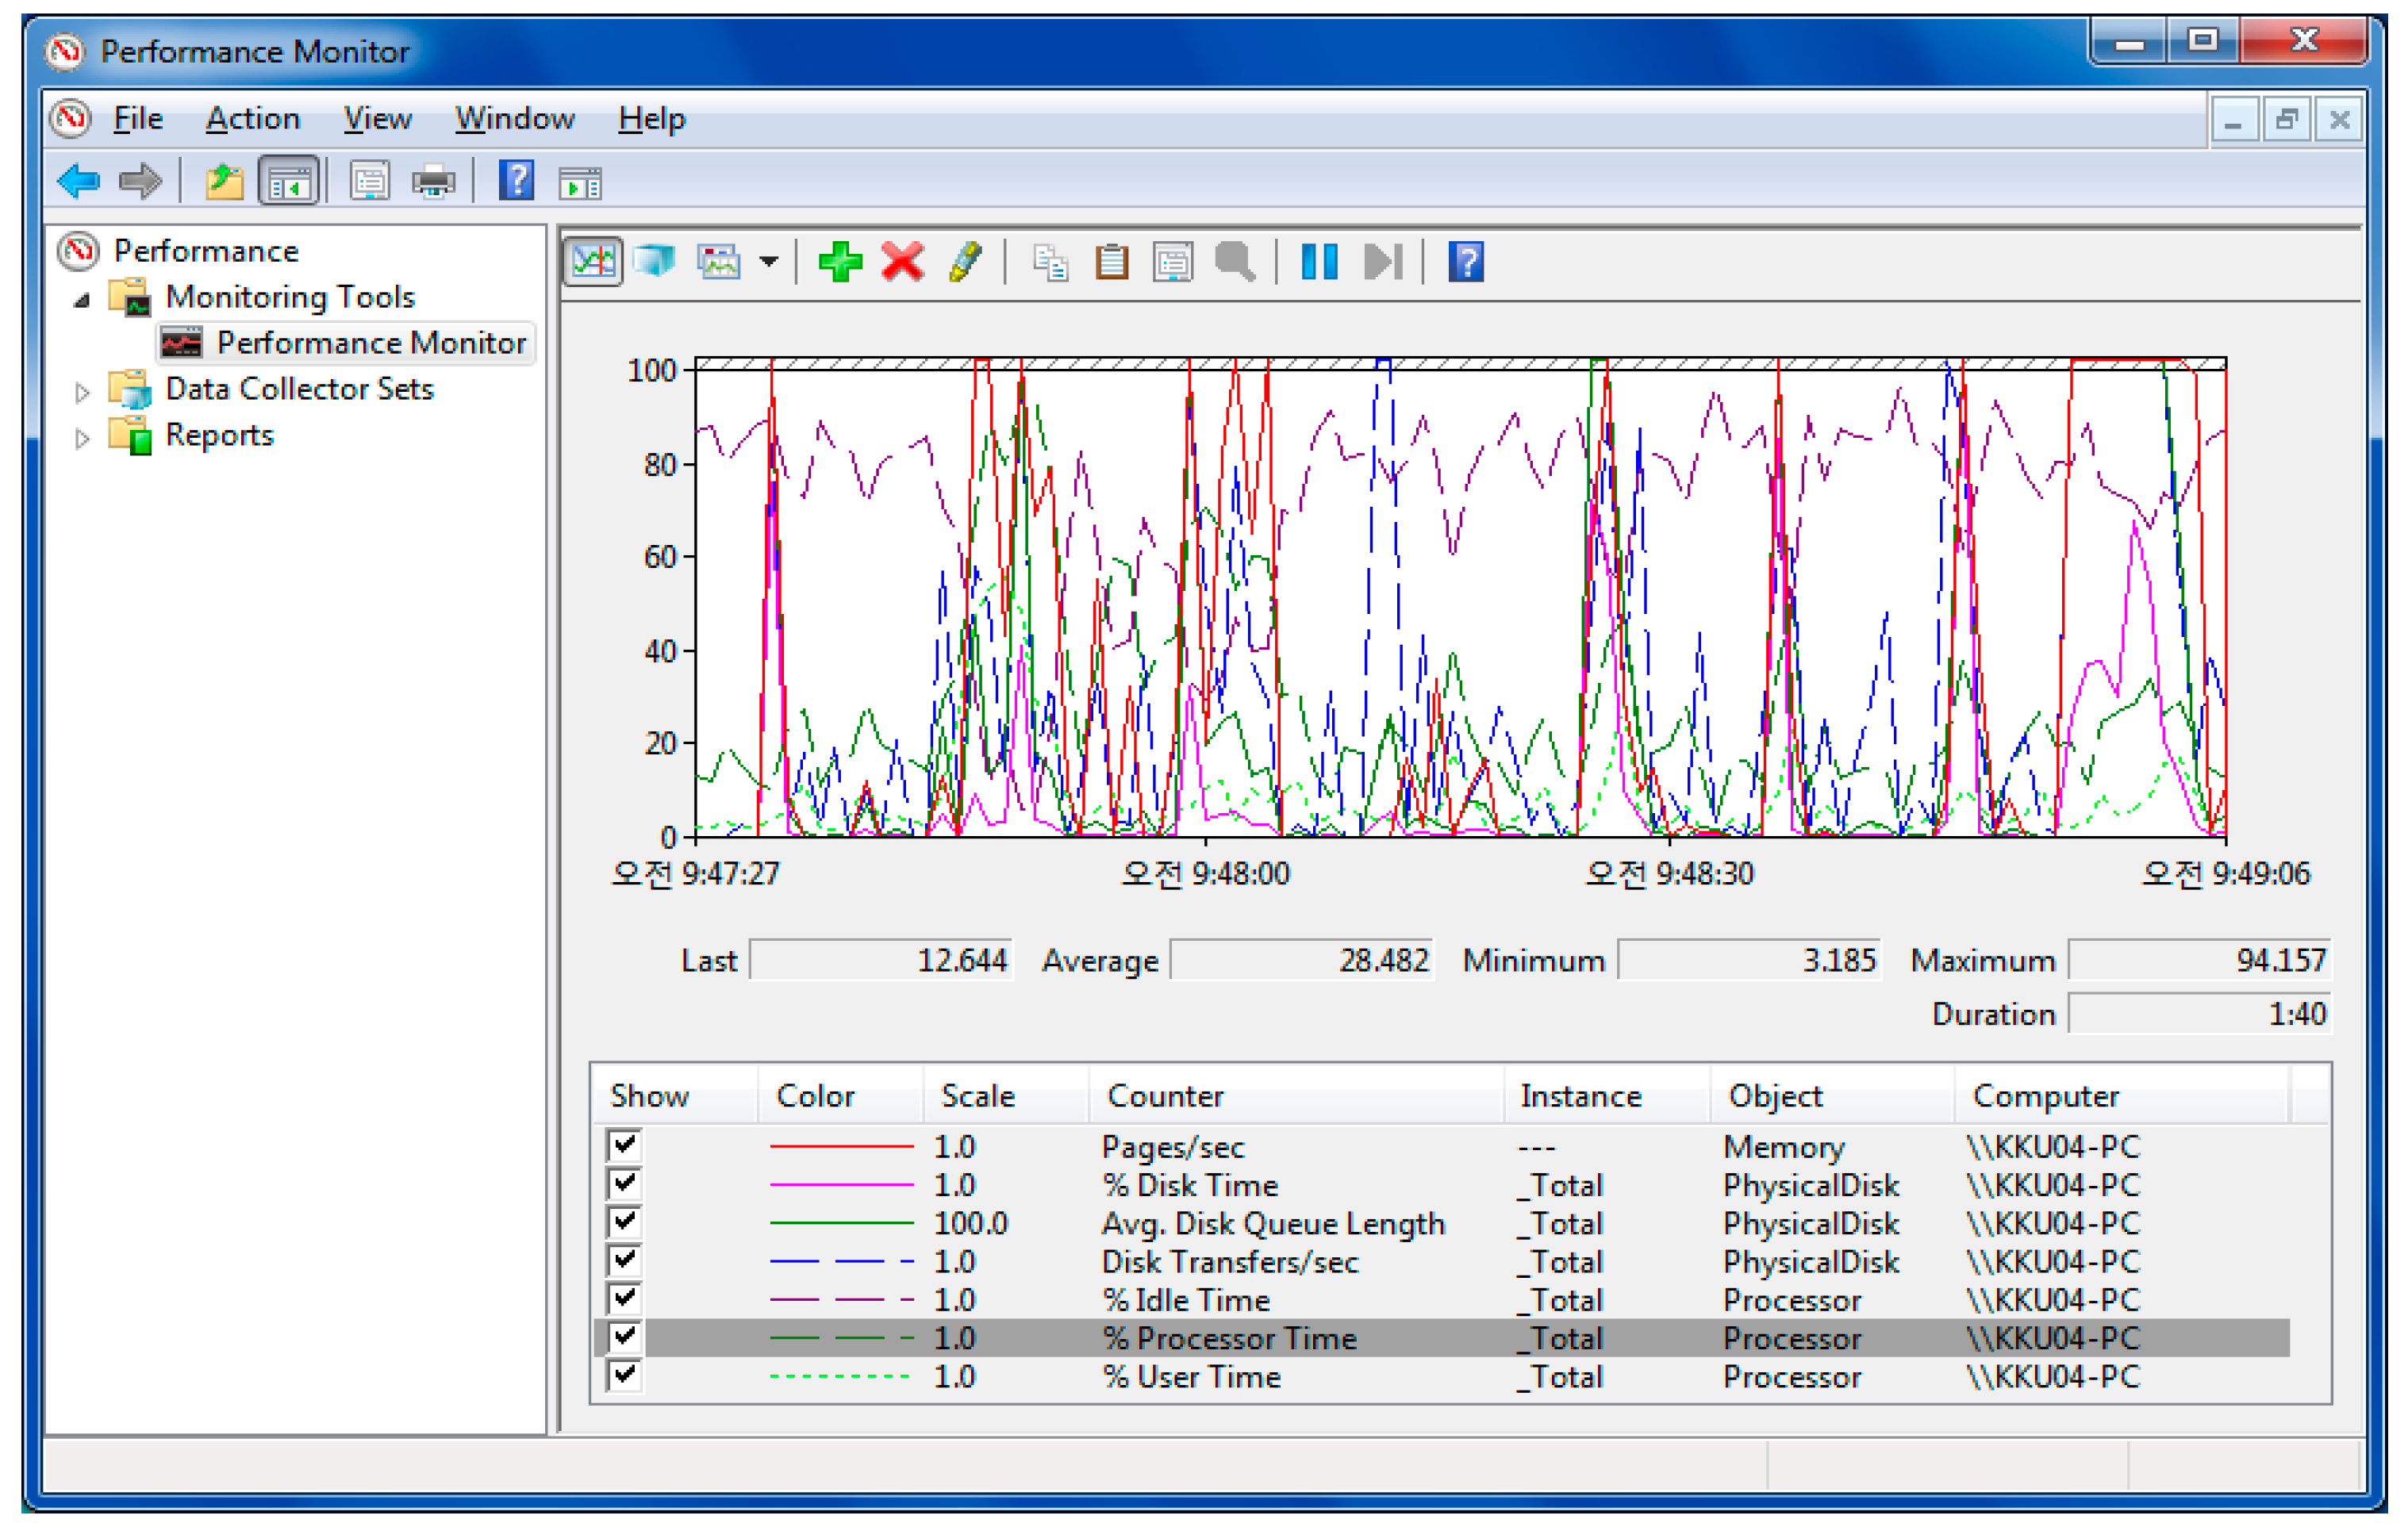The image size is (2408, 1523).
Task: Open the Window menu
Action: (515, 118)
